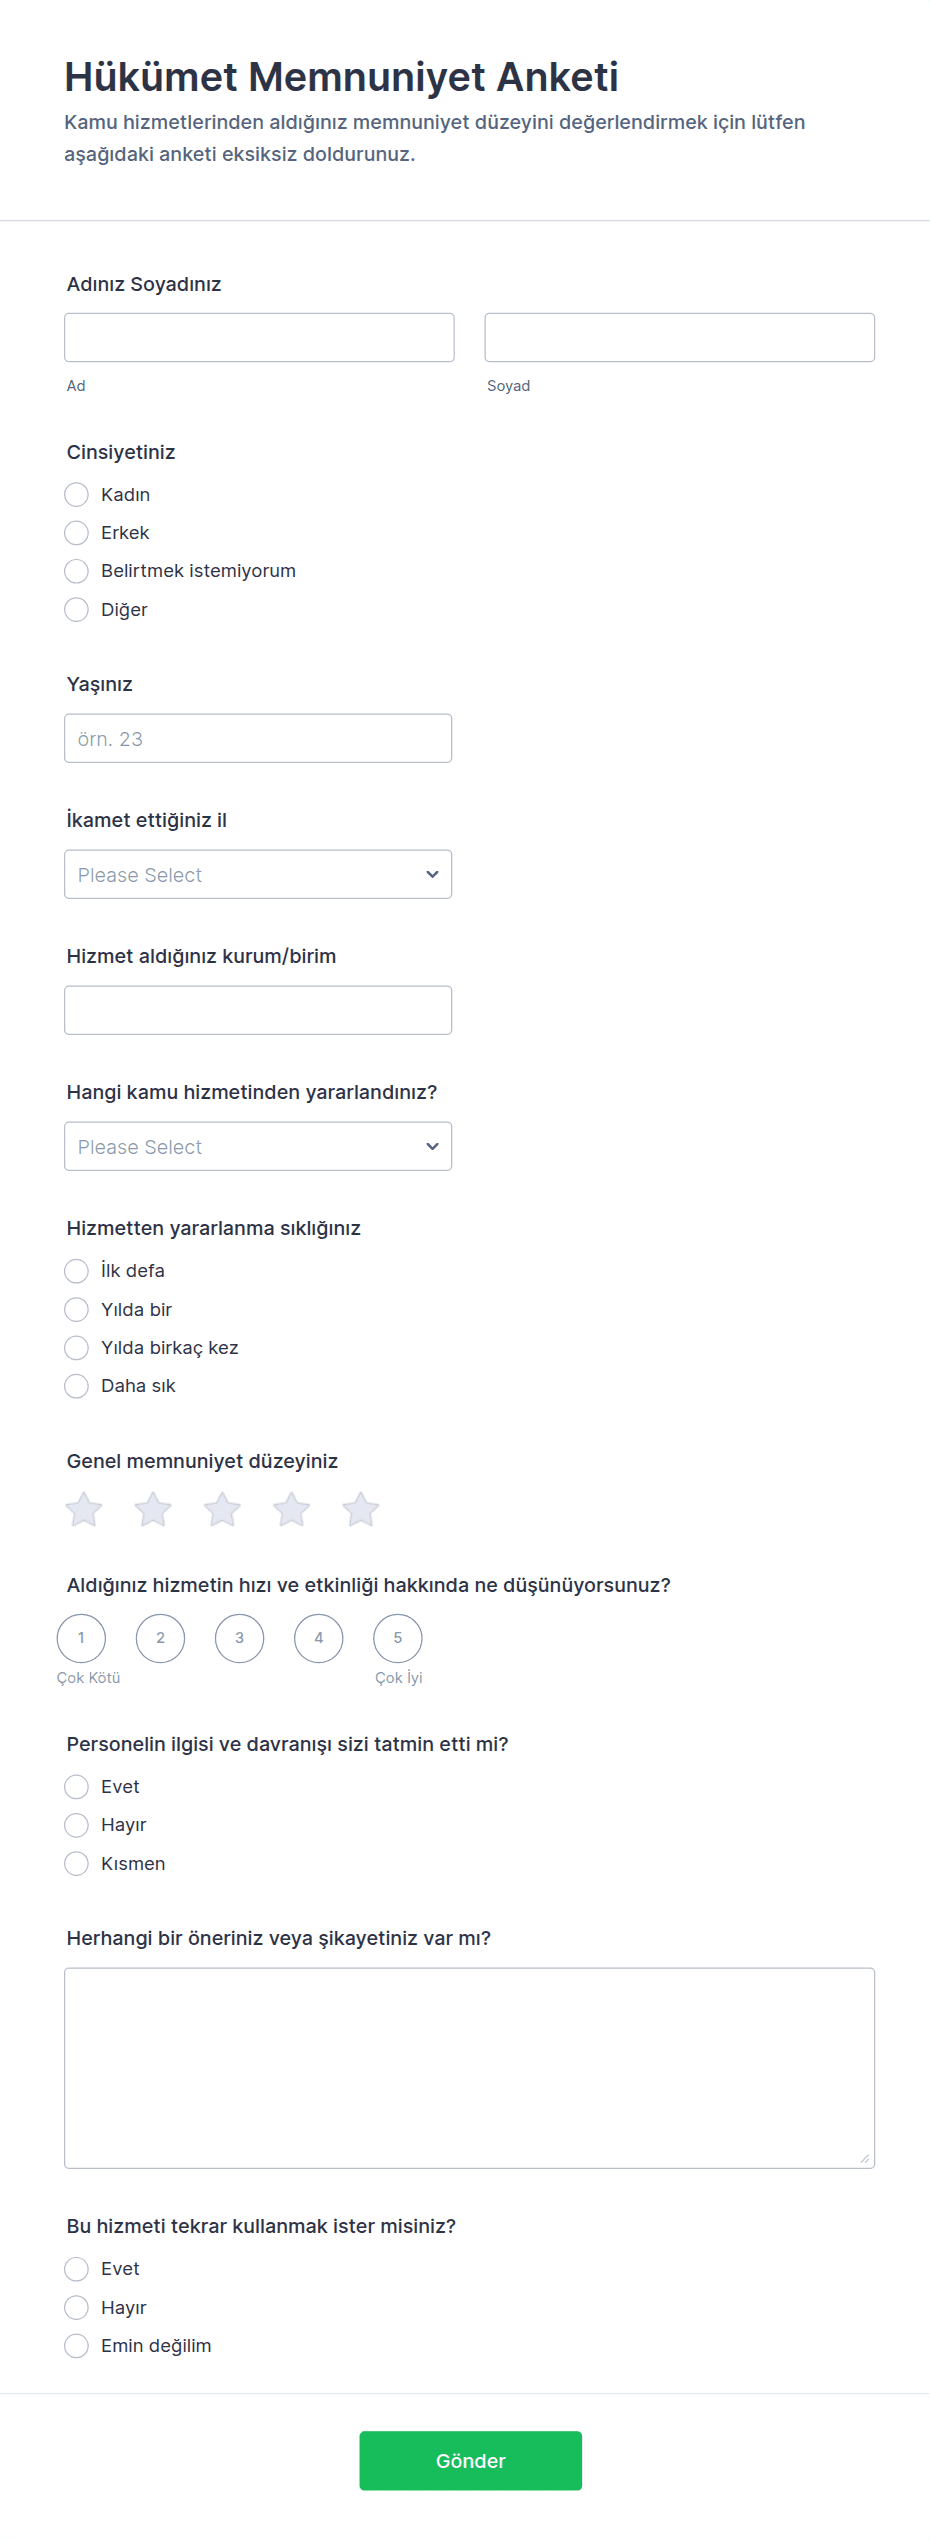This screenshot has width=930, height=2540.
Task: Click the fifth star rating icon
Action: tap(361, 1510)
